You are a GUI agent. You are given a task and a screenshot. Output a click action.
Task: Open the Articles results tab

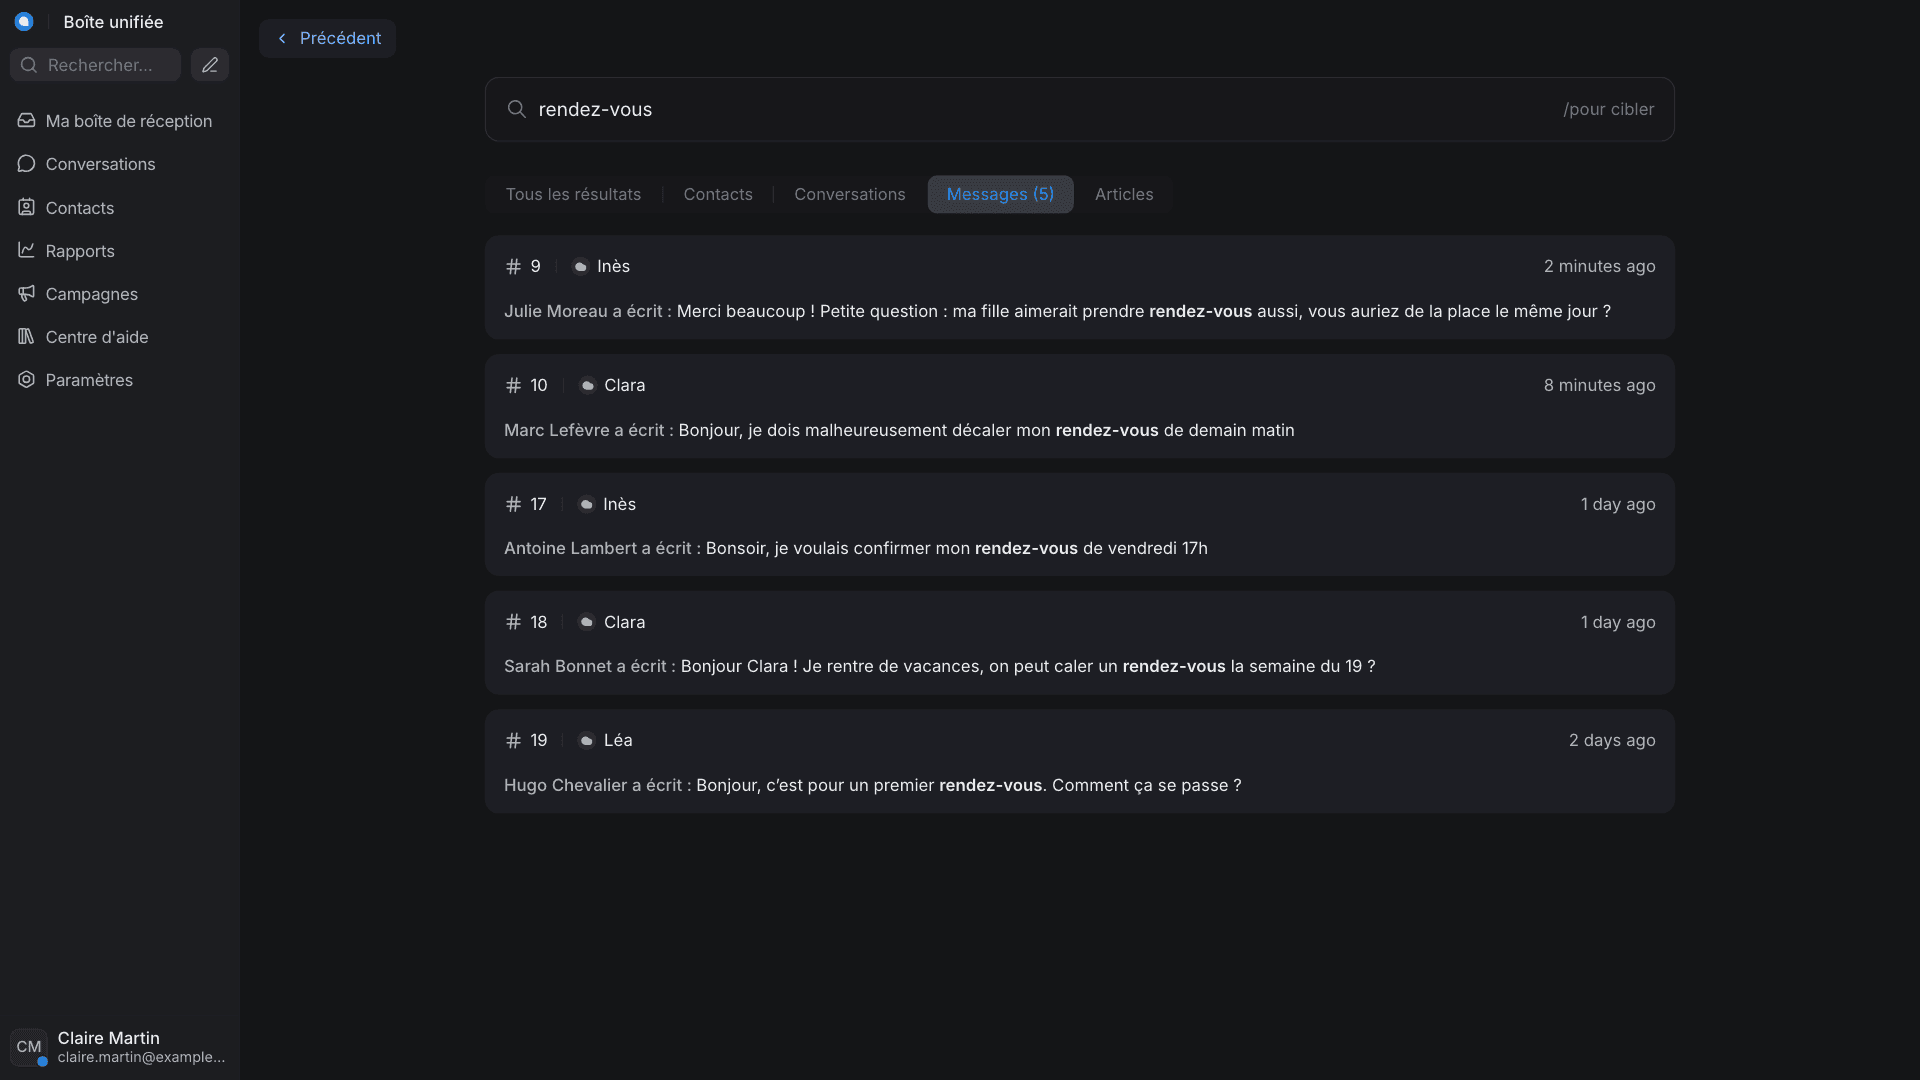tap(1124, 194)
